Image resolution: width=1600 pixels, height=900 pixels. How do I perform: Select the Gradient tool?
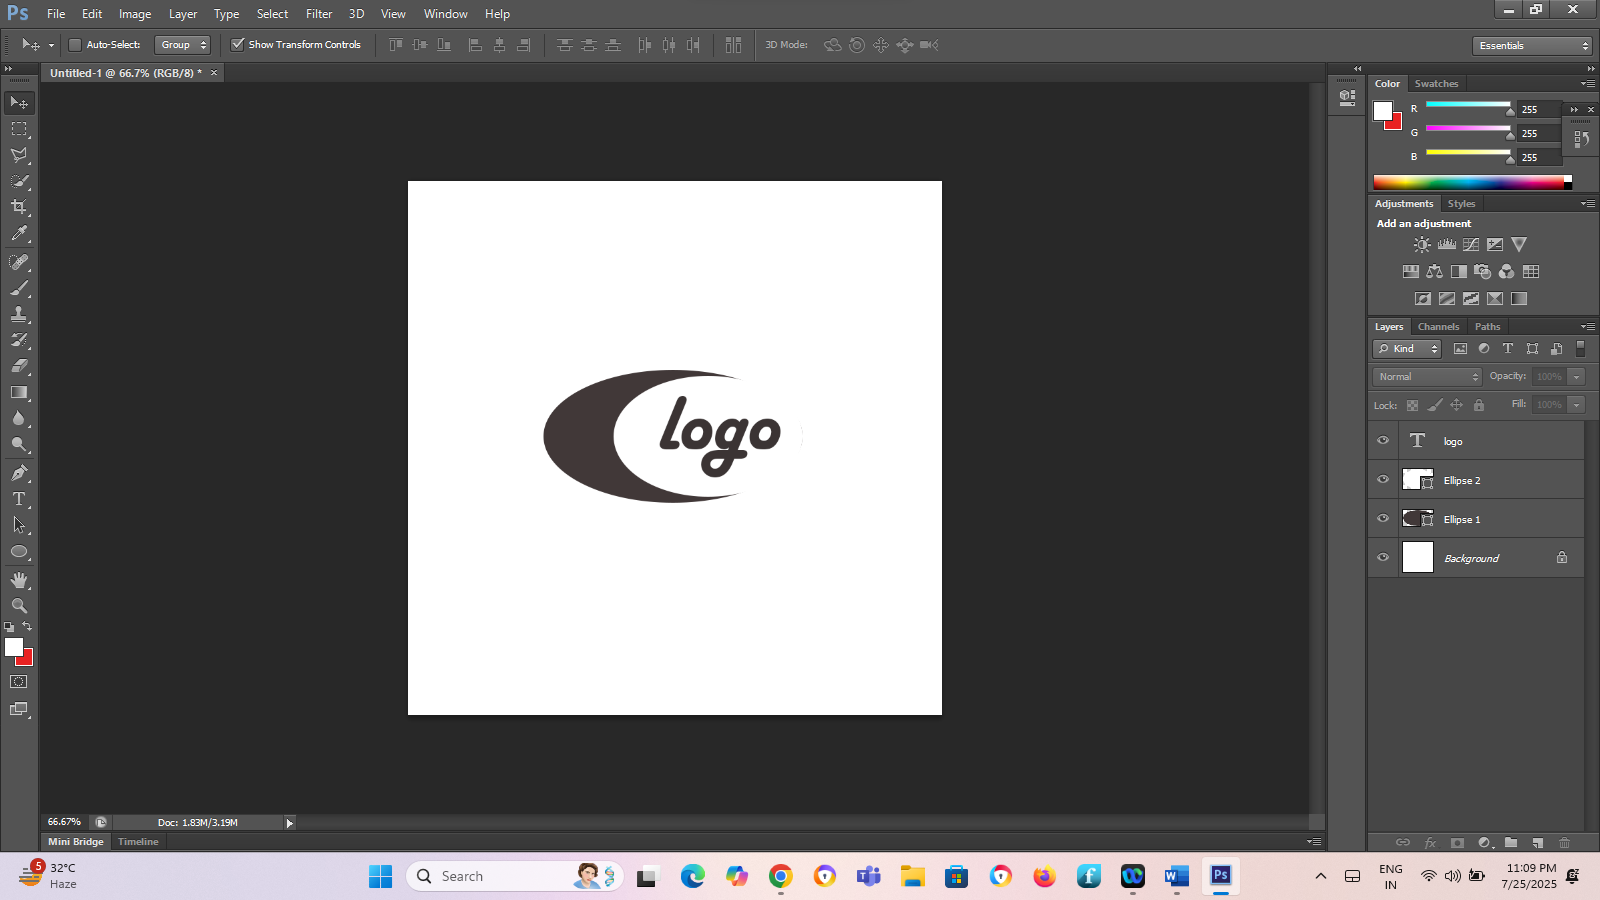(x=19, y=392)
